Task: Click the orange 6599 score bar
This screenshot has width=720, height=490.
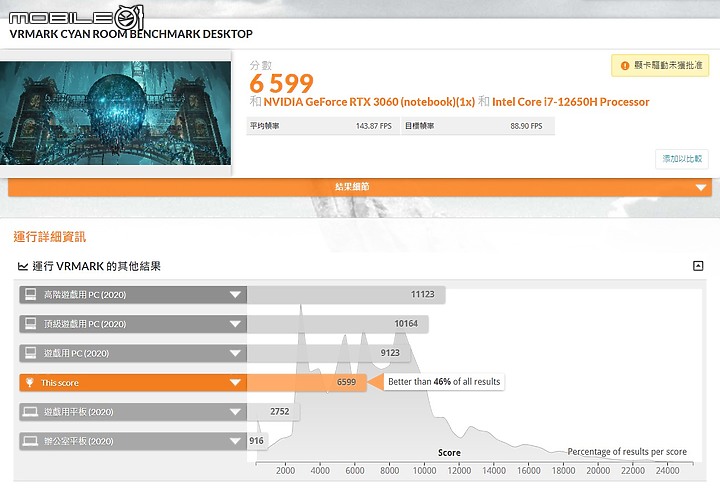Action: coord(307,382)
